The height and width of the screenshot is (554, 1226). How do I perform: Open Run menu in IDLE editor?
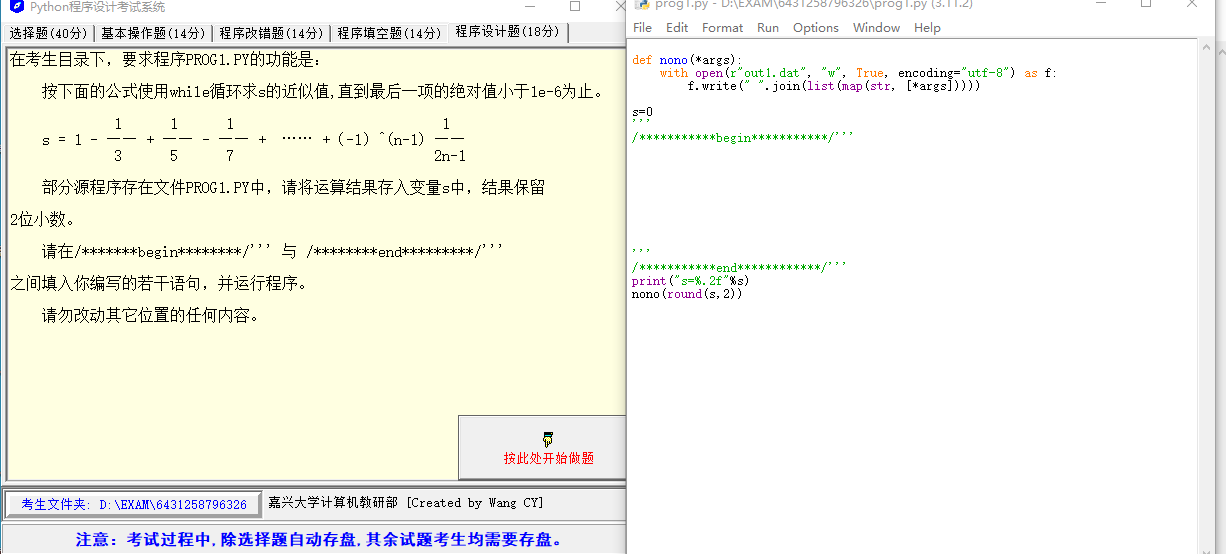pyautogui.click(x=768, y=27)
